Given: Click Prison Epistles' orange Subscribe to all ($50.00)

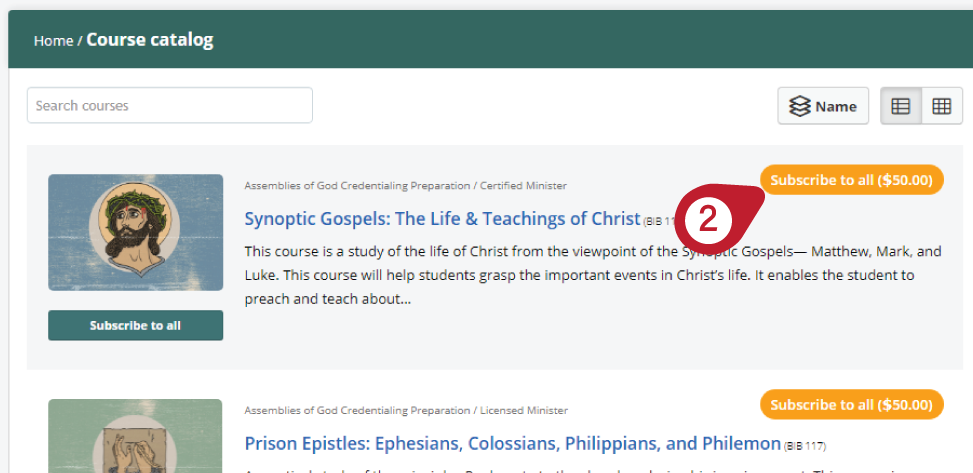Looking at the screenshot, I should point(851,405).
